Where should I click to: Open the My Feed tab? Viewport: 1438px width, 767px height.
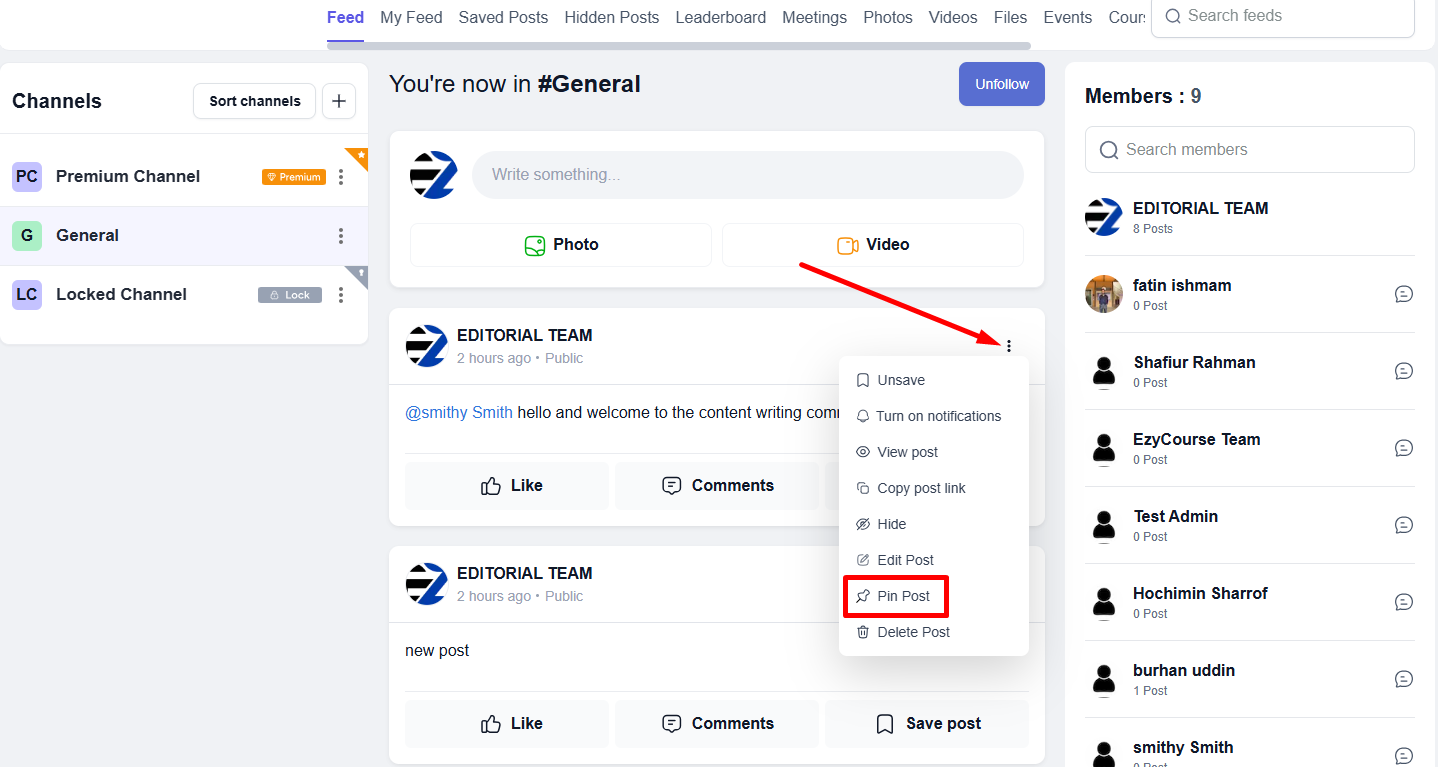pos(411,17)
